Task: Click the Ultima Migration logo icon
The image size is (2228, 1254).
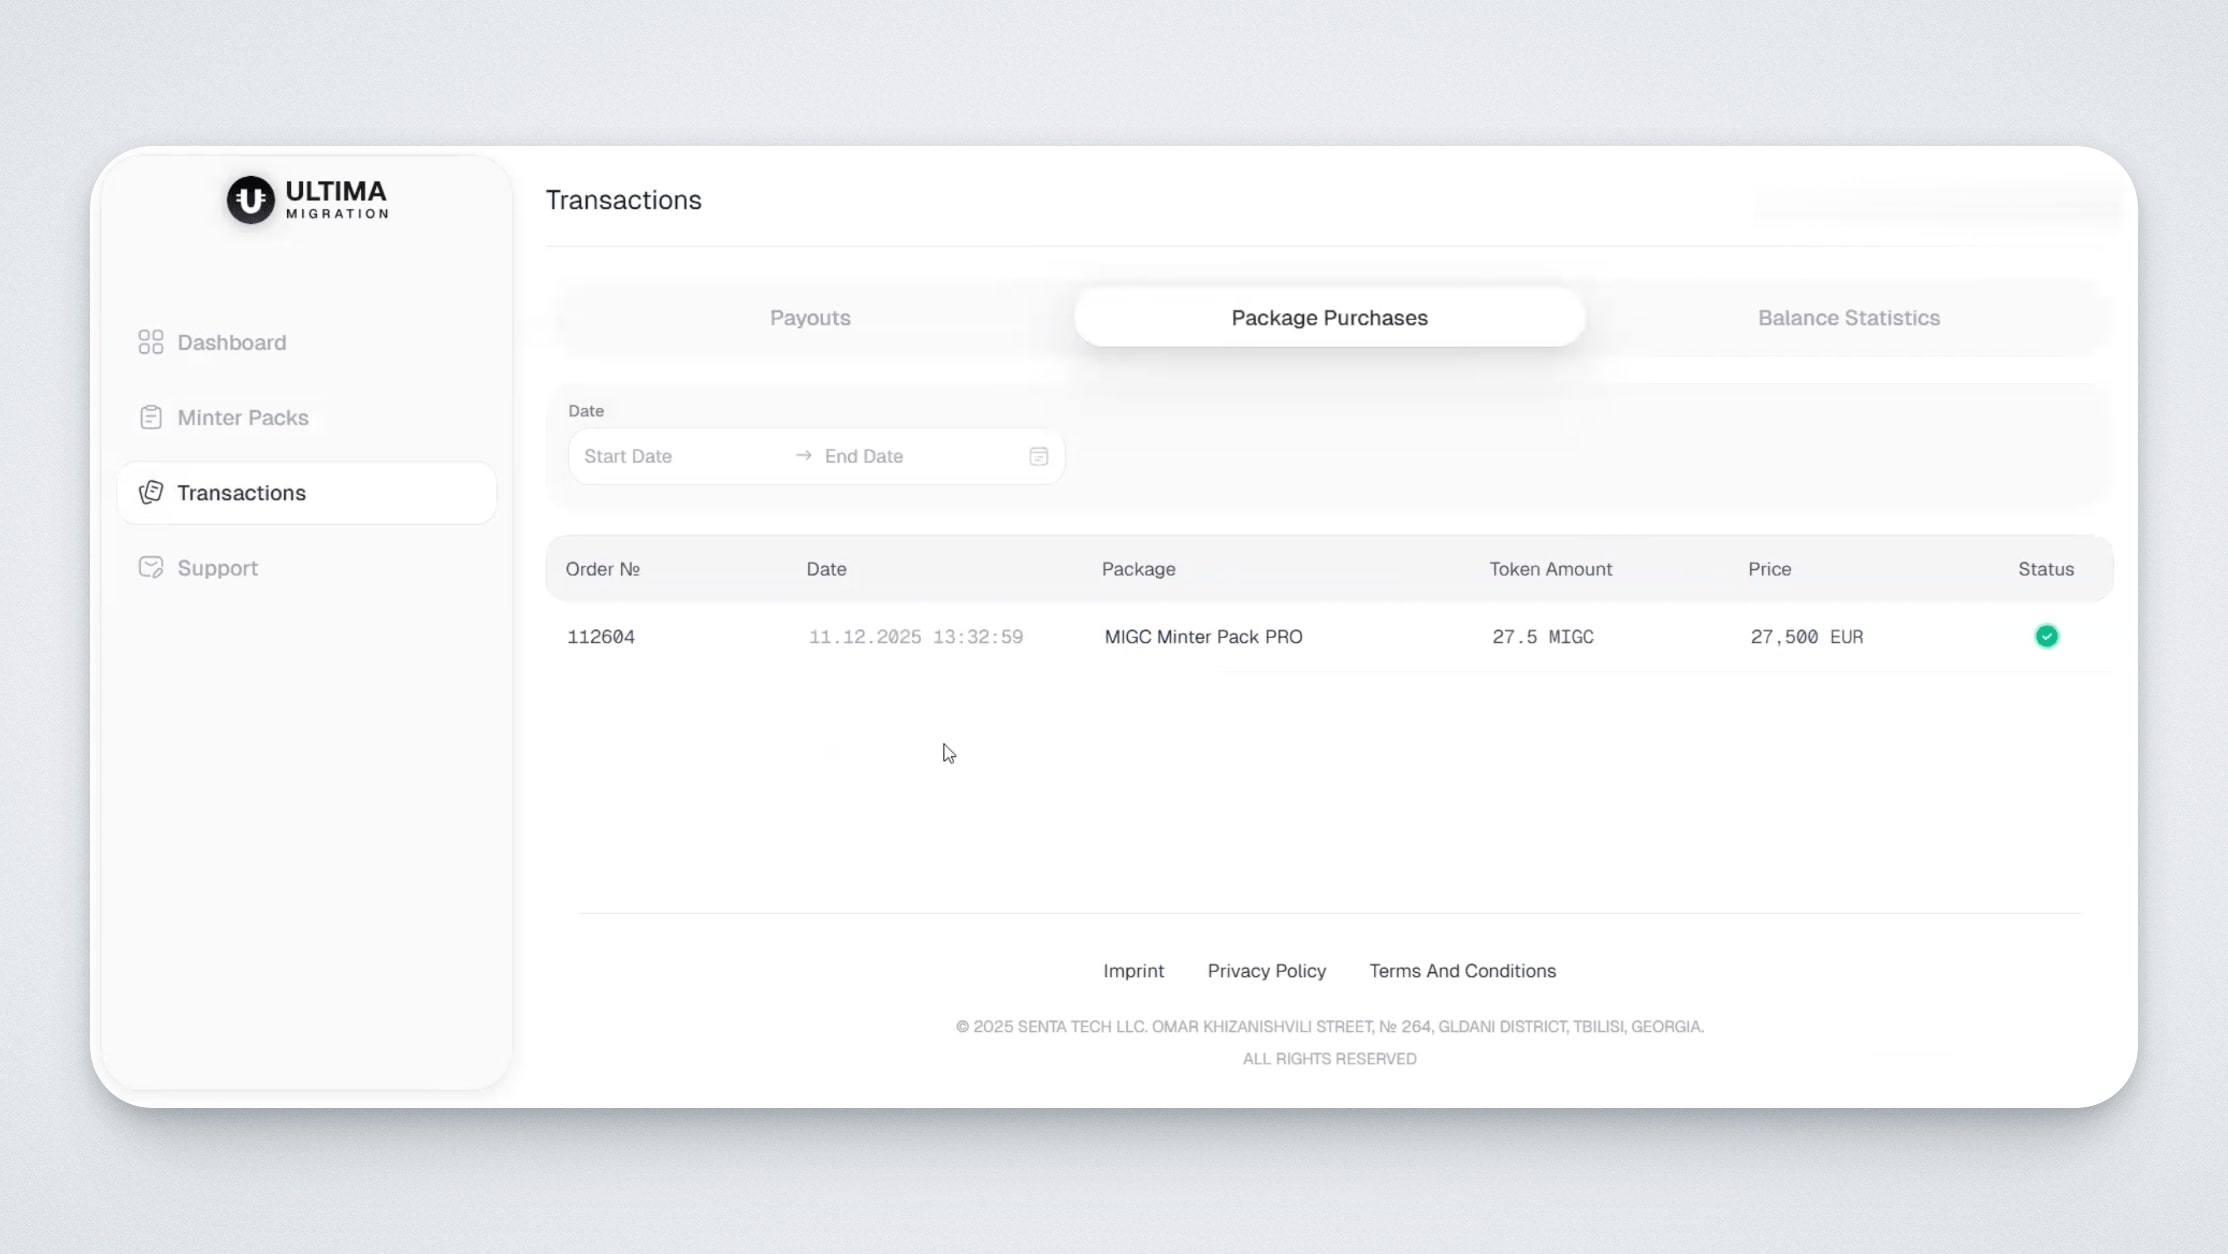Action: pos(250,200)
